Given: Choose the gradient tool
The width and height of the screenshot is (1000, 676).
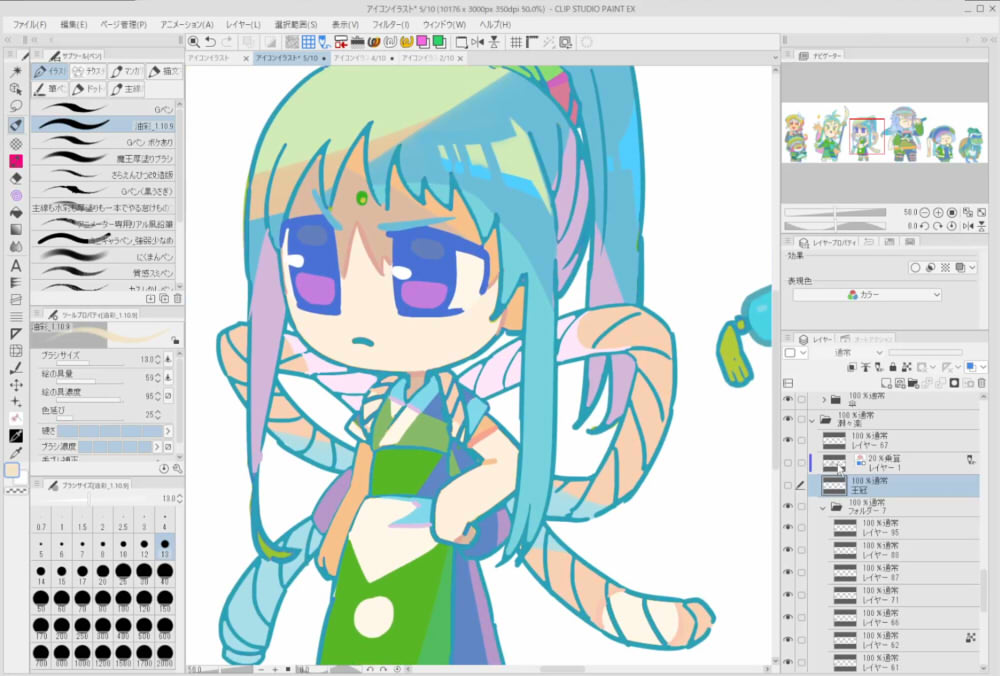Looking at the screenshot, I should (x=16, y=230).
